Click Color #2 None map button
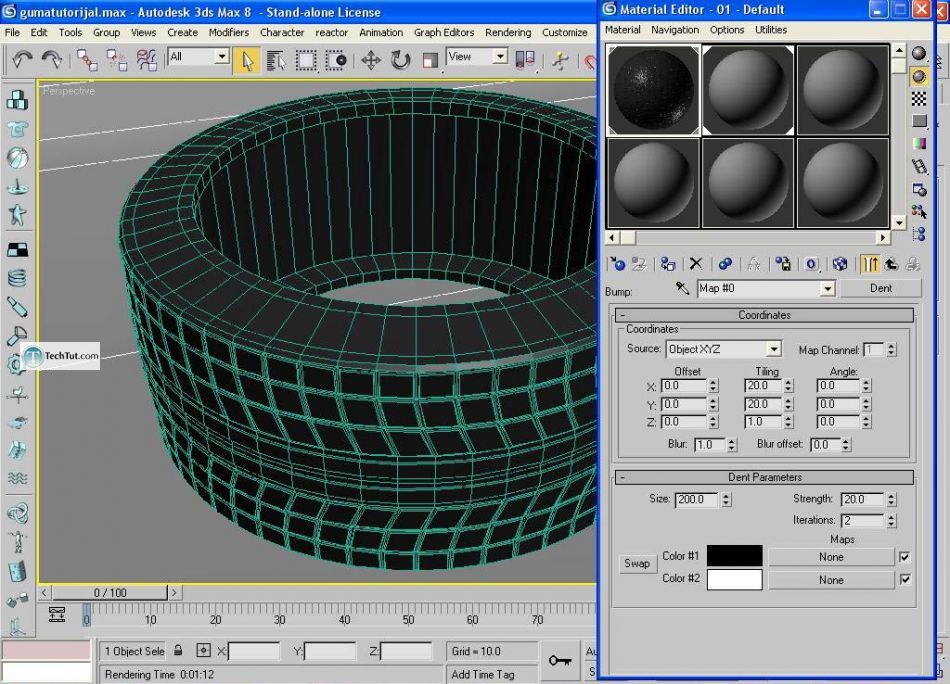 tap(831, 580)
